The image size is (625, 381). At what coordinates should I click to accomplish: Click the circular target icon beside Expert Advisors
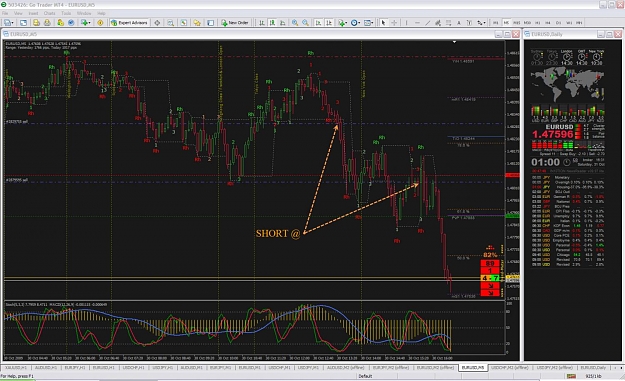coord(157,23)
